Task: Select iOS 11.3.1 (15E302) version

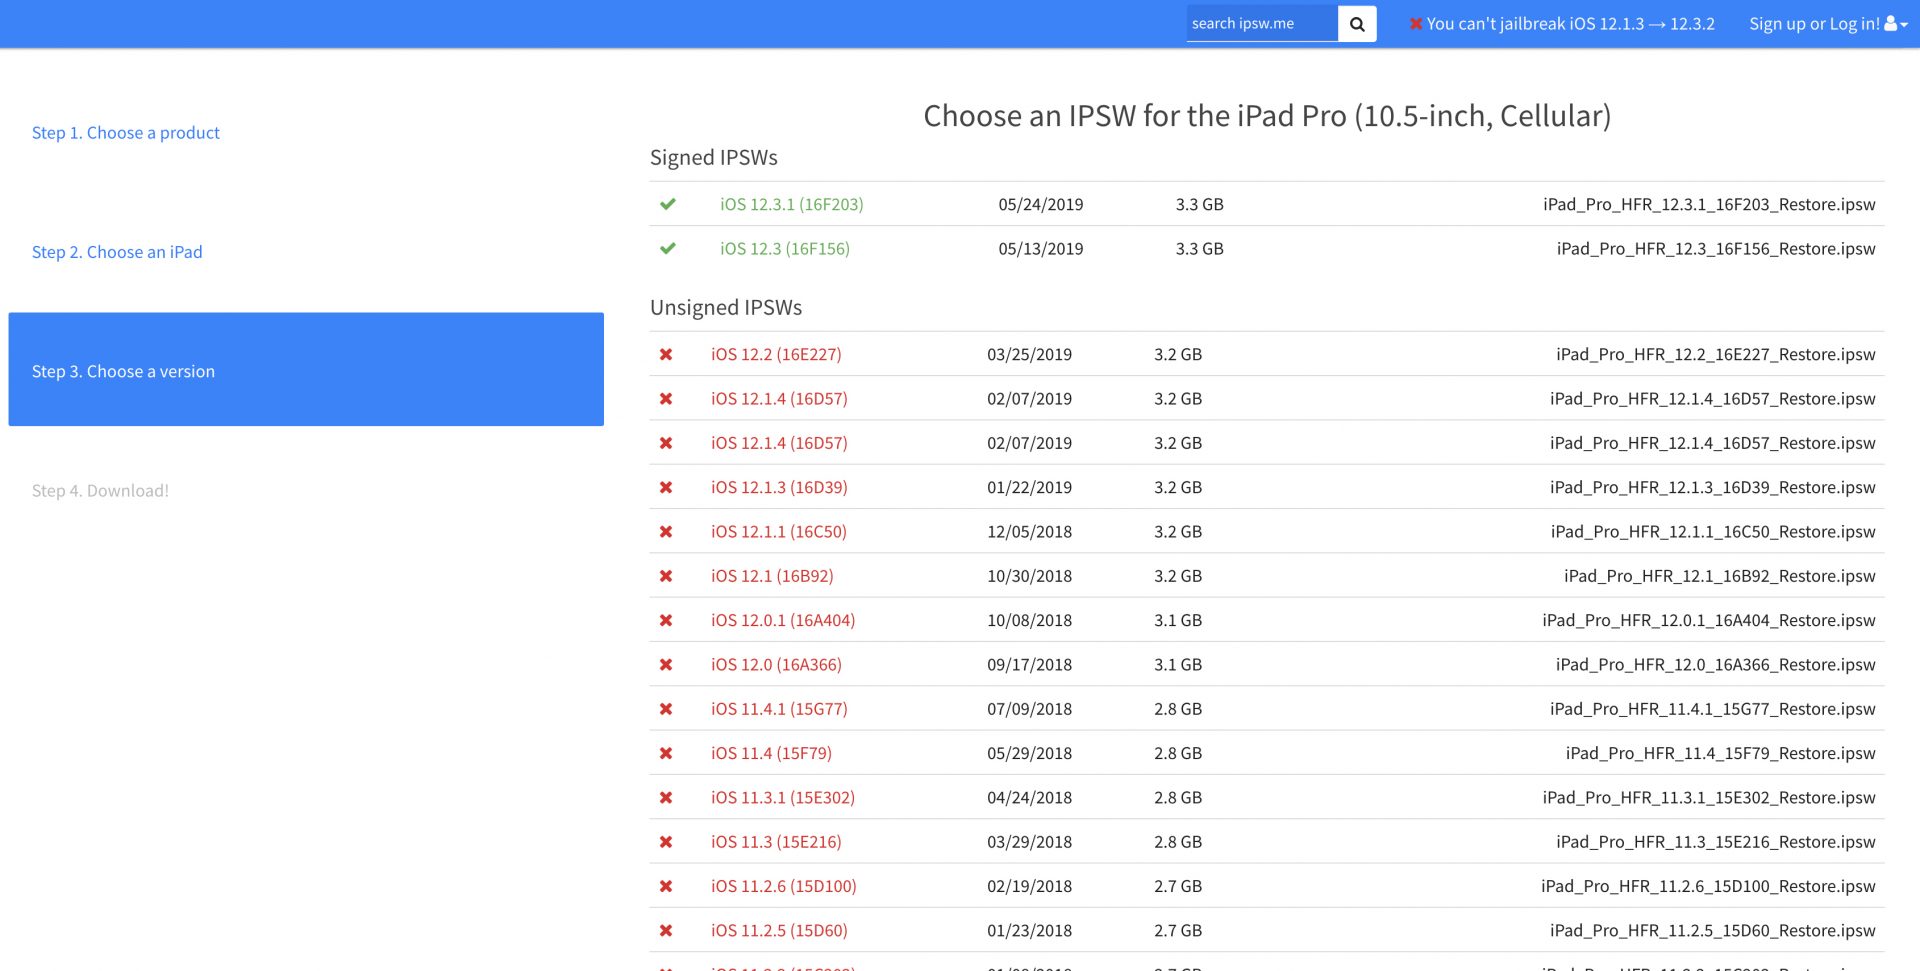Action: (783, 797)
